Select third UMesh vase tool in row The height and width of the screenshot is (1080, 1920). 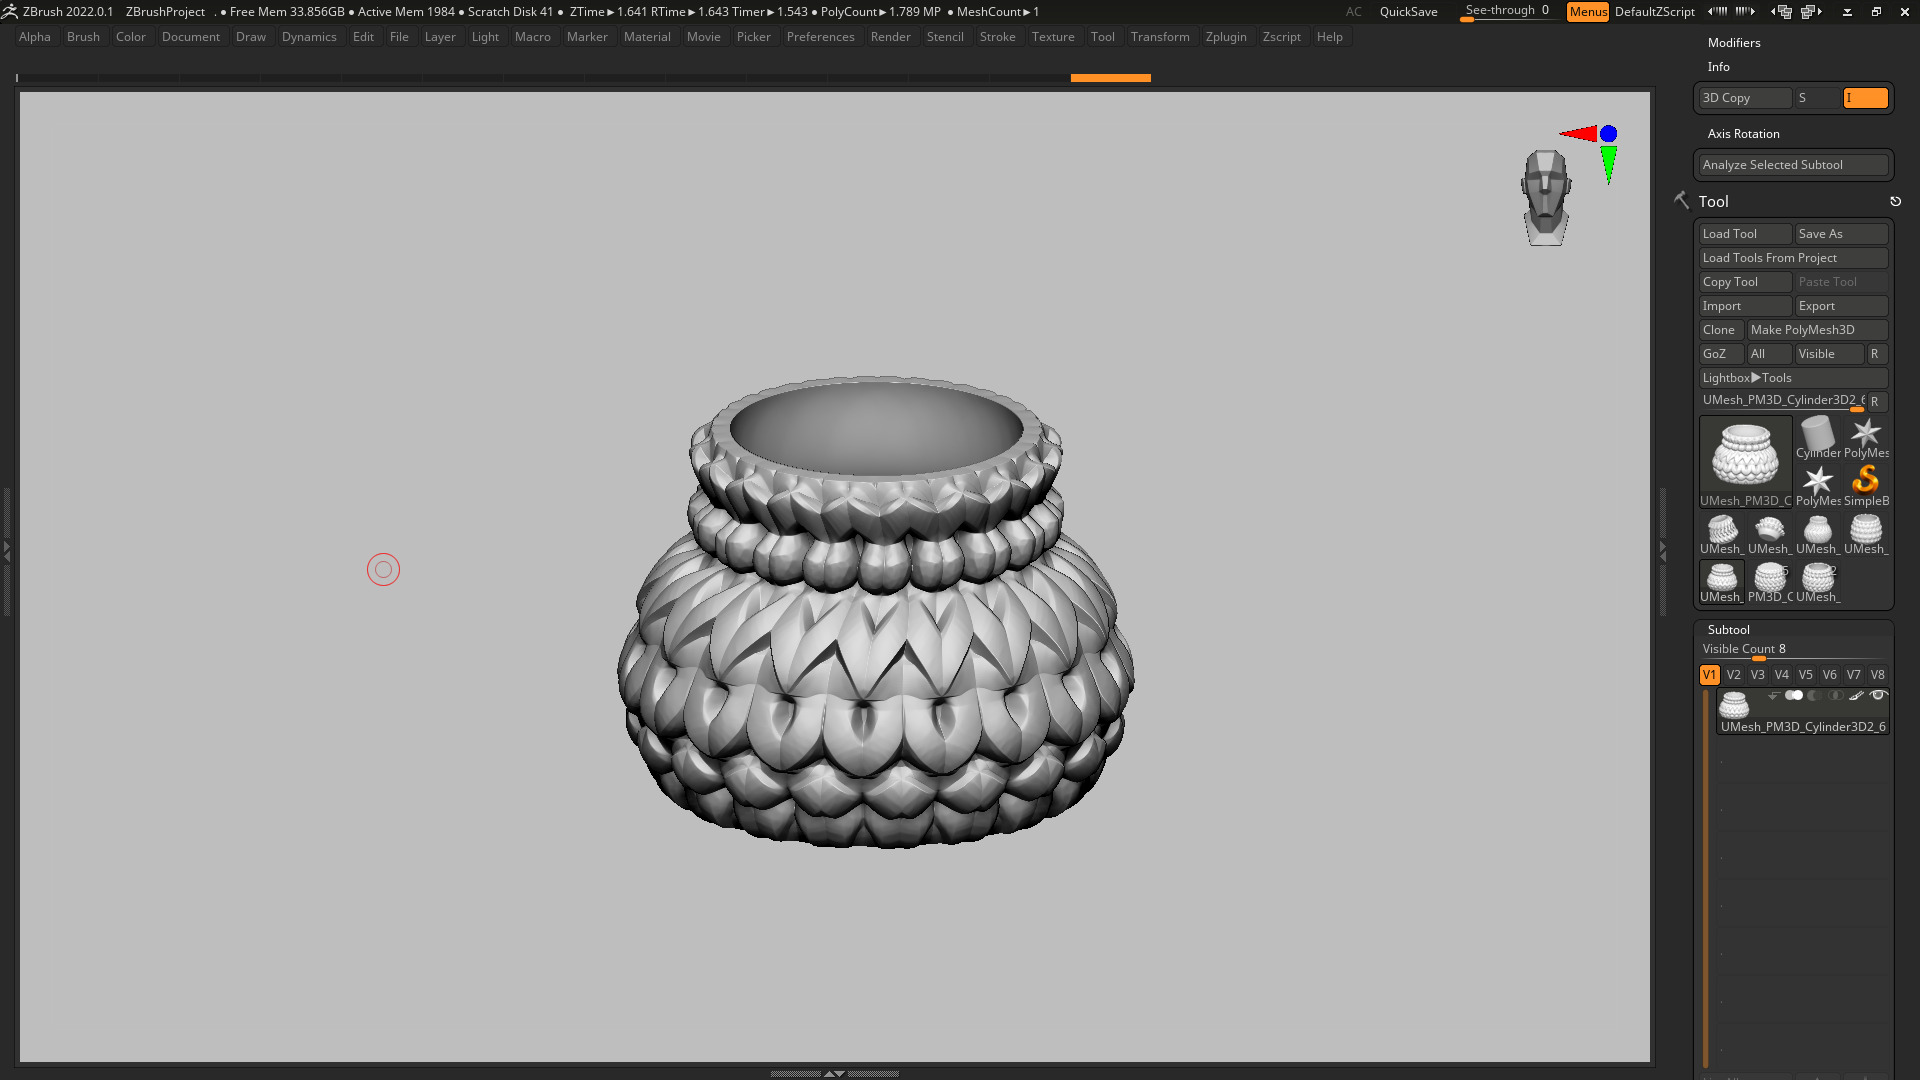point(1817,534)
